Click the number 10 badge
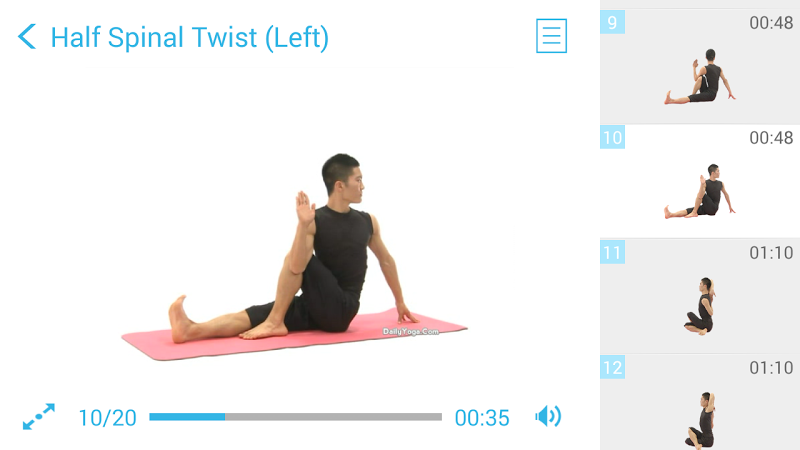800x450 pixels. click(612, 137)
